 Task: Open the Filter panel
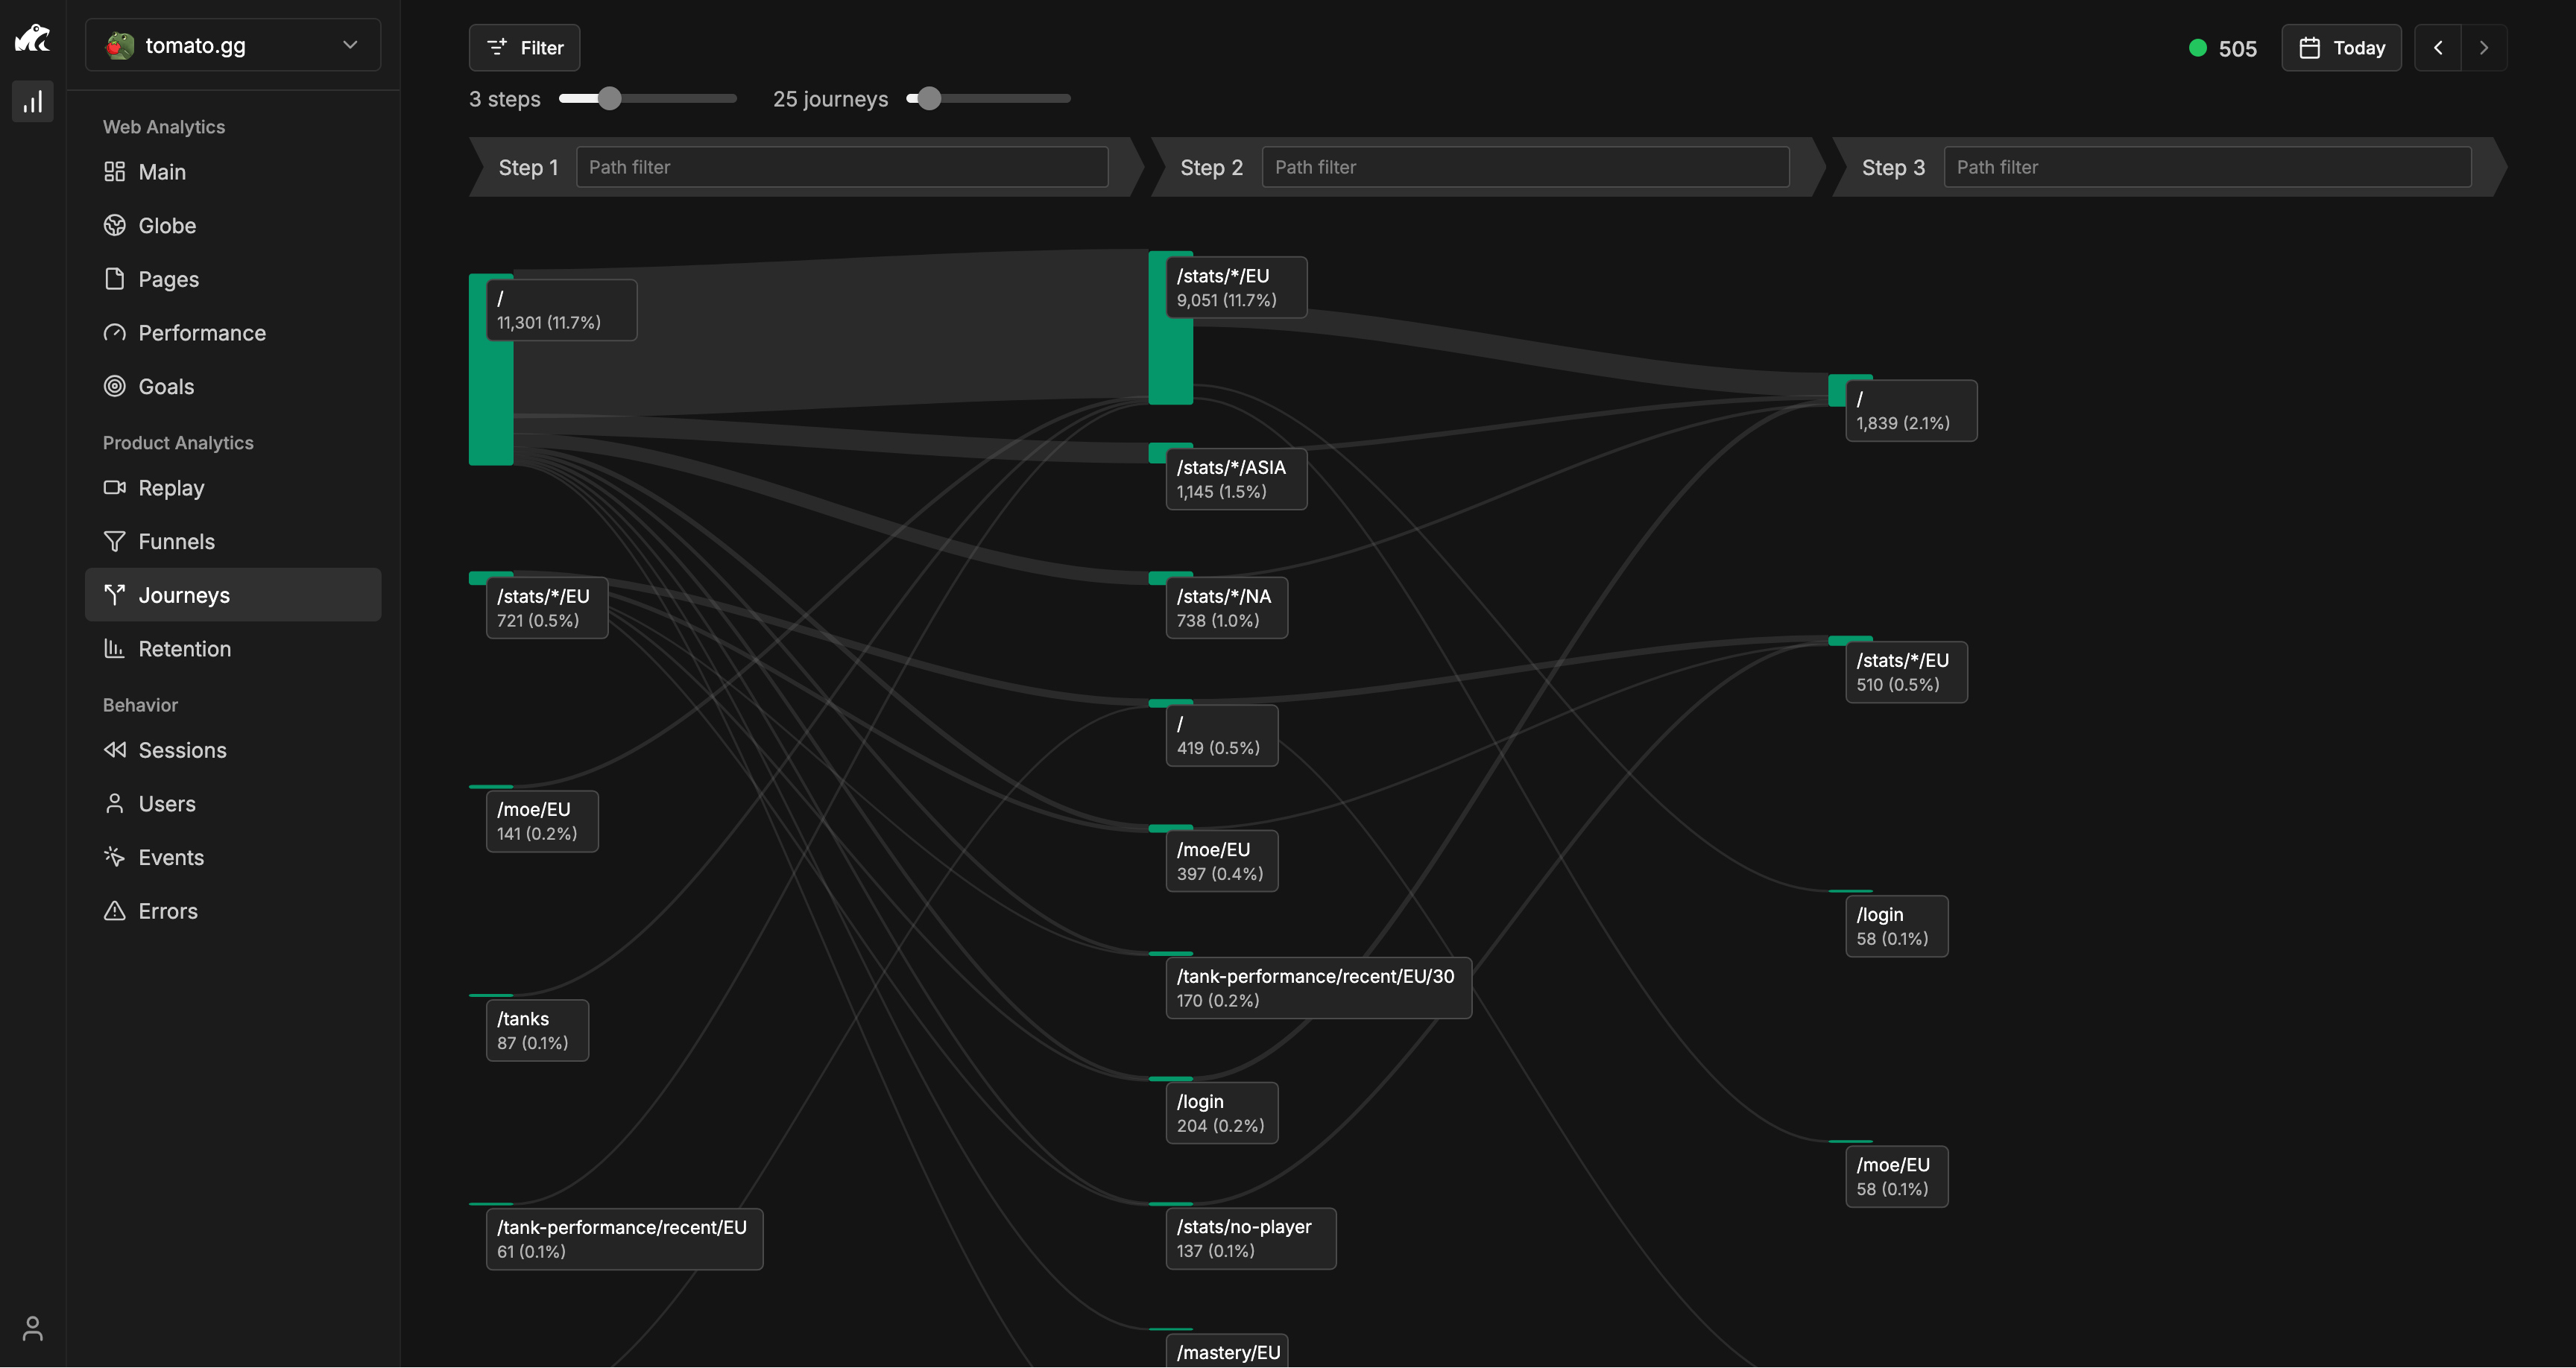point(523,47)
